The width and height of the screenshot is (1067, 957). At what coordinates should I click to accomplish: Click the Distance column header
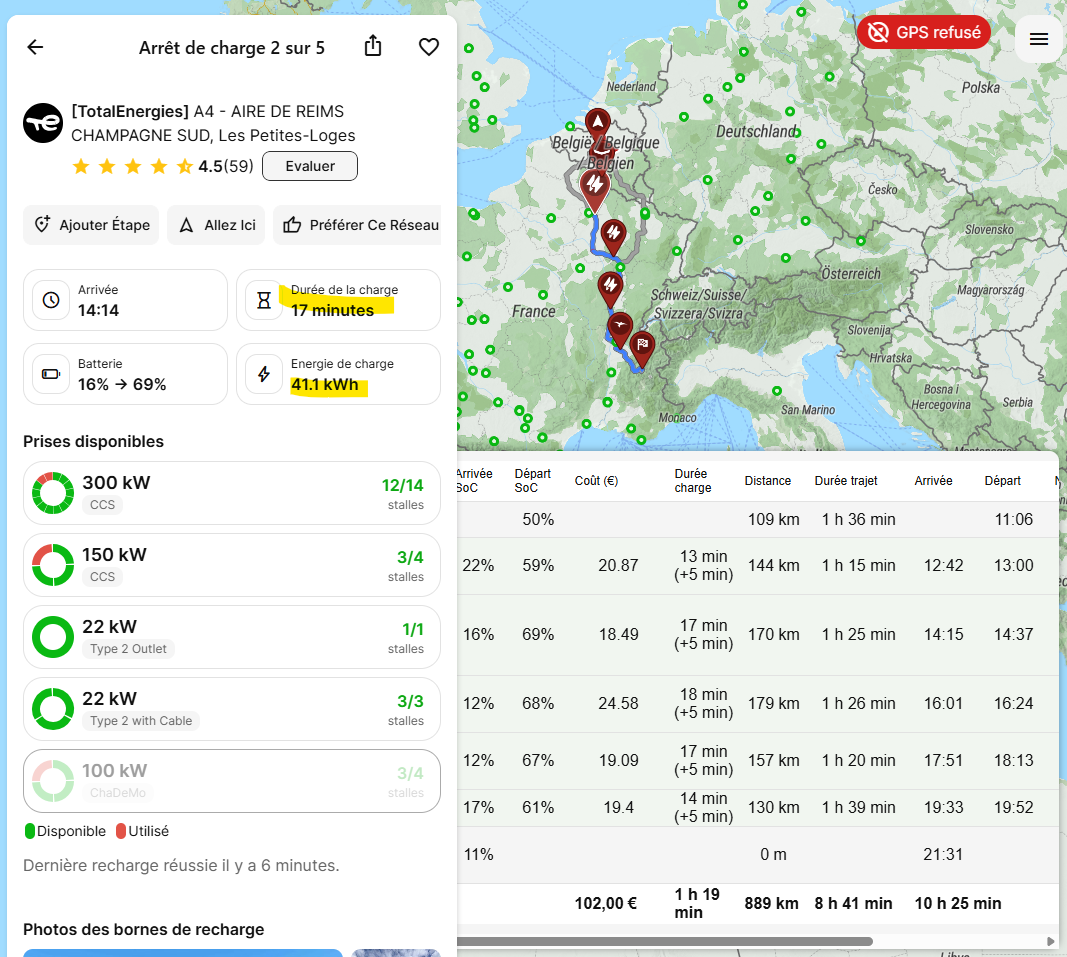coord(767,481)
